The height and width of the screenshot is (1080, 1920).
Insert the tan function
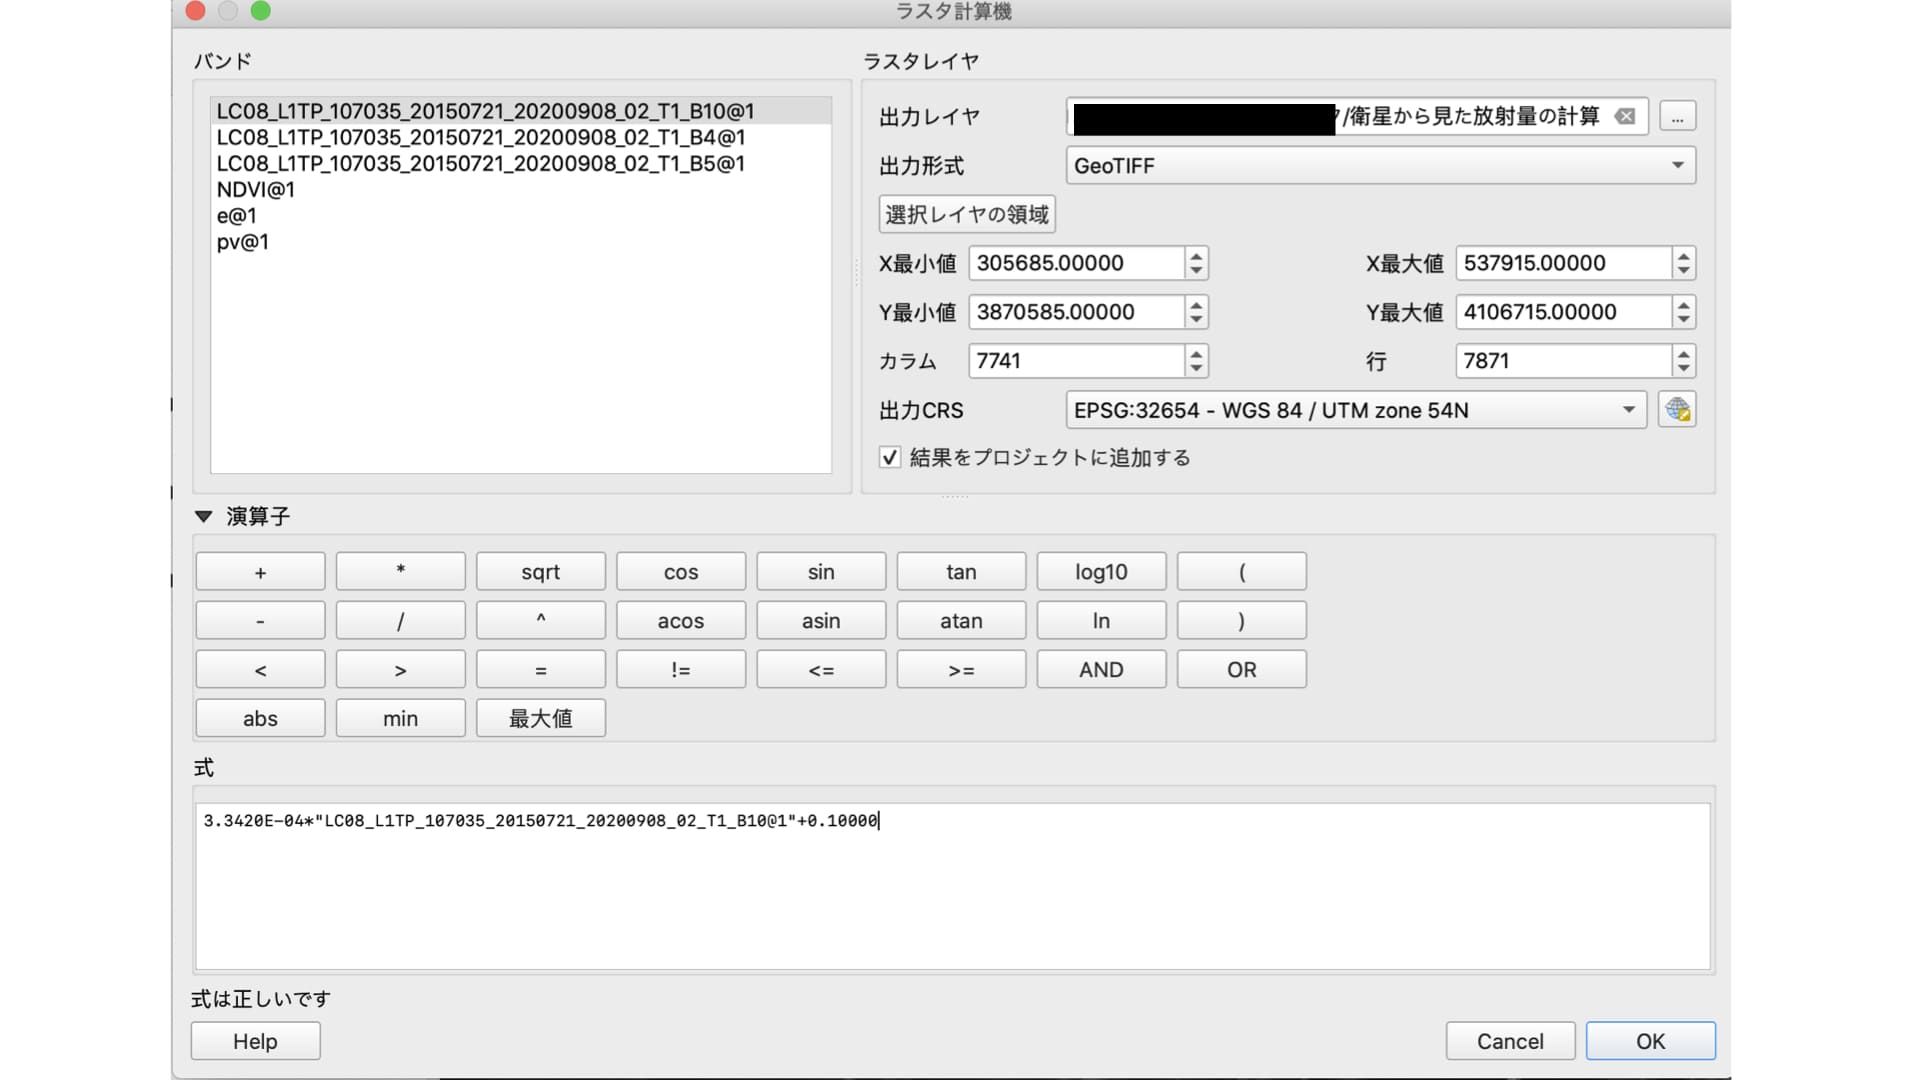[x=961, y=572]
